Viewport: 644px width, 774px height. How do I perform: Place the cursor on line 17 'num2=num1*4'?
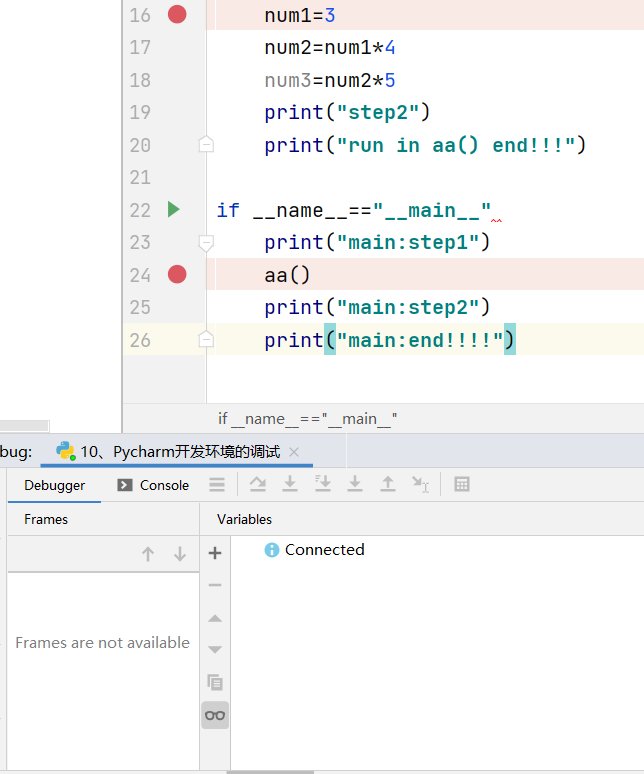coord(330,47)
